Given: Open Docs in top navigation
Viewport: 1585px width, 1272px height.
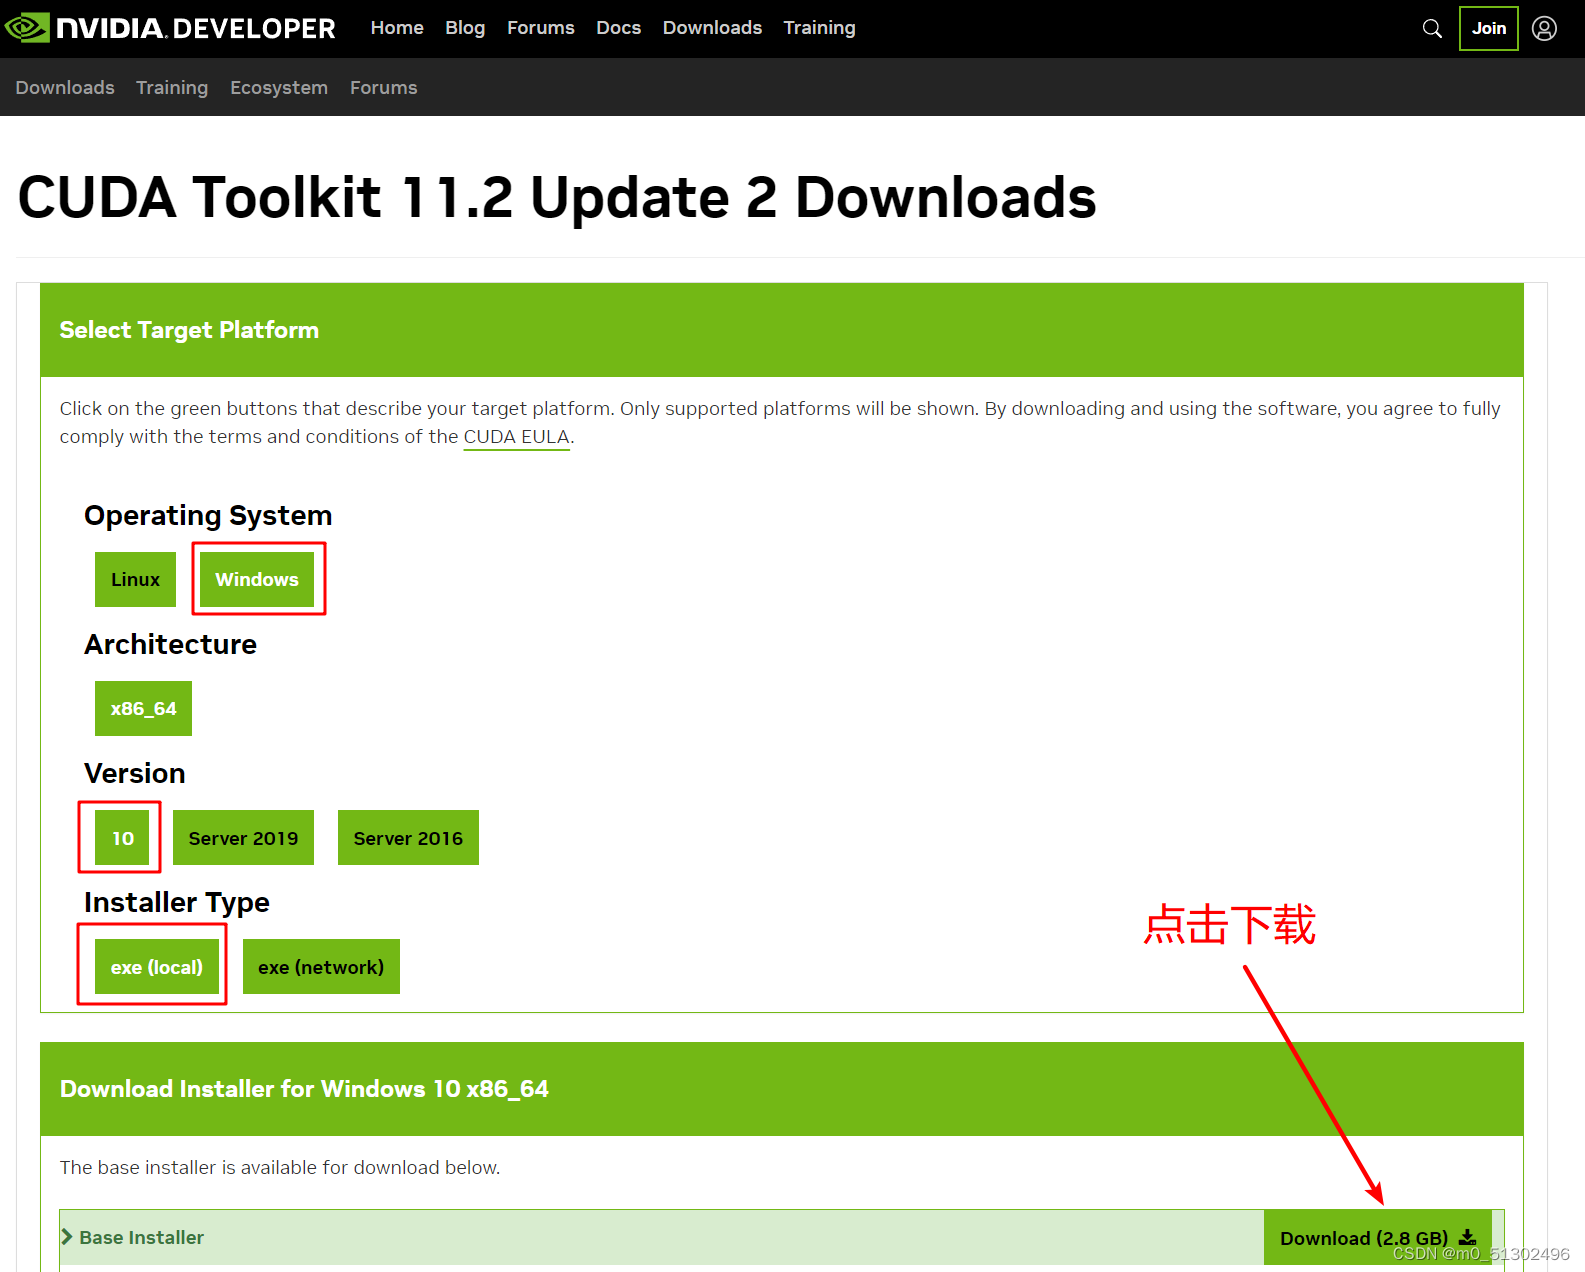Looking at the screenshot, I should click(x=618, y=28).
